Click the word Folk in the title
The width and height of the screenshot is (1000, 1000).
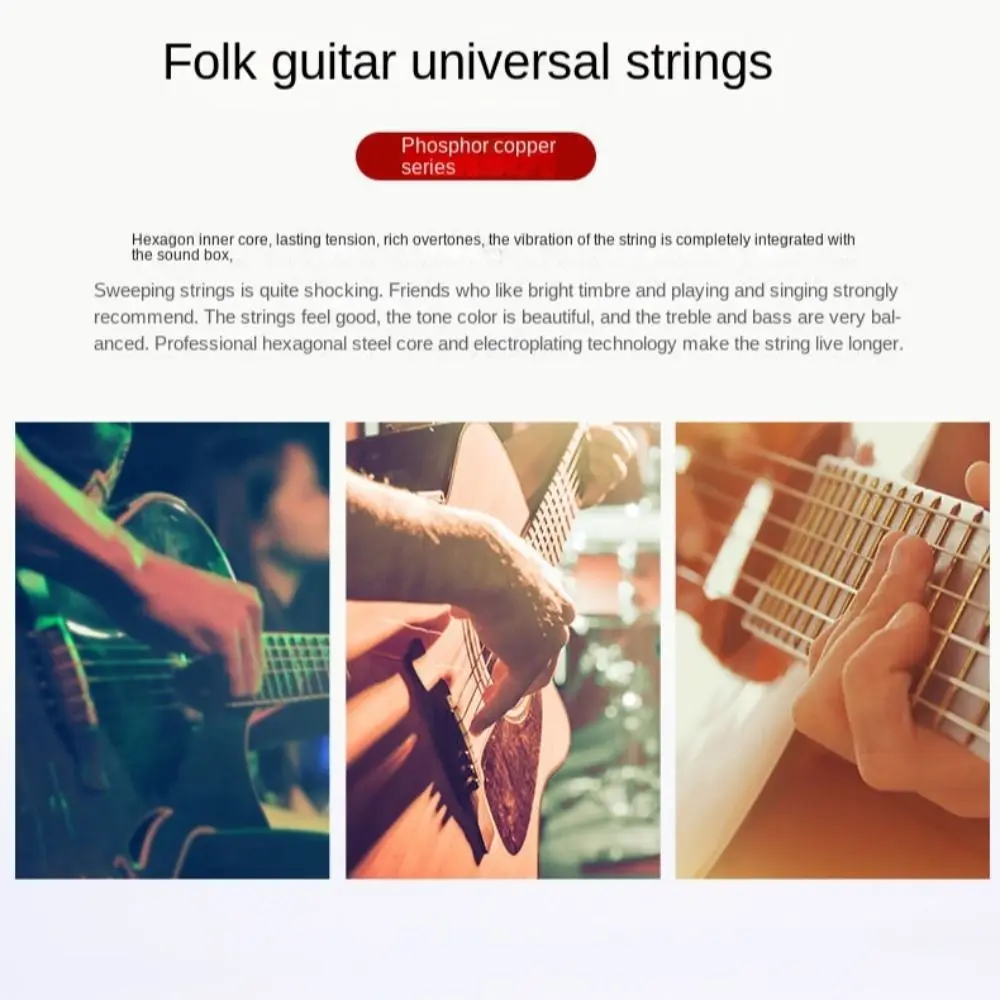click(x=210, y=61)
